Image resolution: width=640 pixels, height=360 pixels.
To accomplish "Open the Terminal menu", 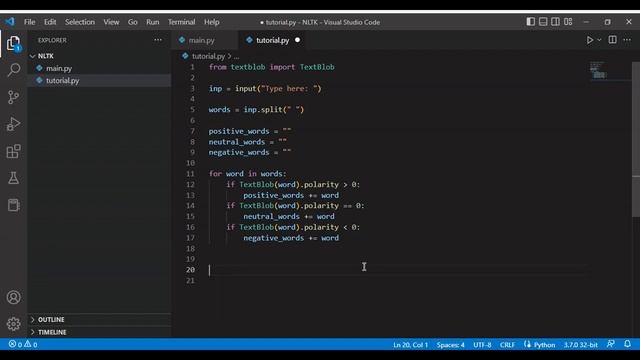I will pyautogui.click(x=182, y=22).
